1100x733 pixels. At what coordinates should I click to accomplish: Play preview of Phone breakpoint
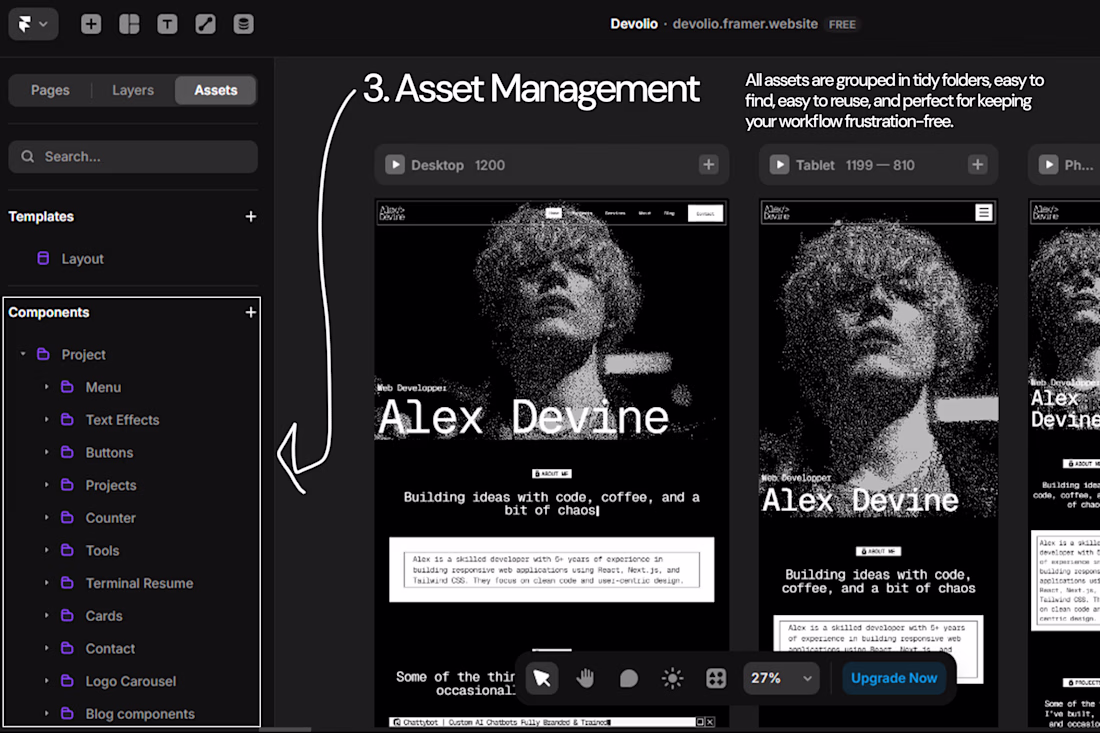pyautogui.click(x=1048, y=165)
